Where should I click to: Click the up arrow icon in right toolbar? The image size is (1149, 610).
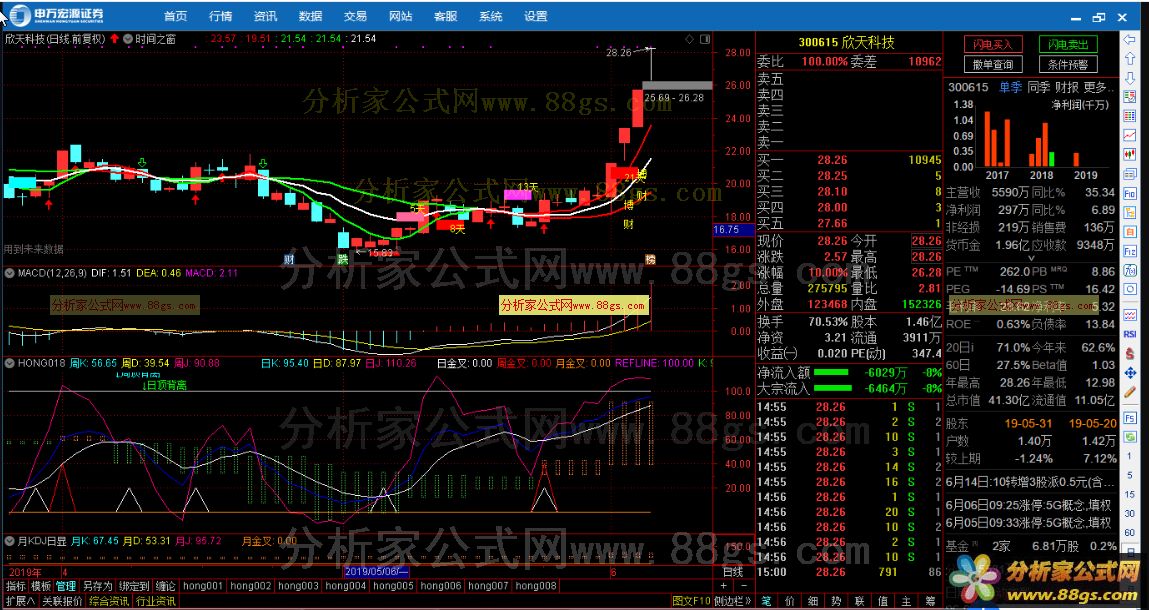click(x=1129, y=58)
